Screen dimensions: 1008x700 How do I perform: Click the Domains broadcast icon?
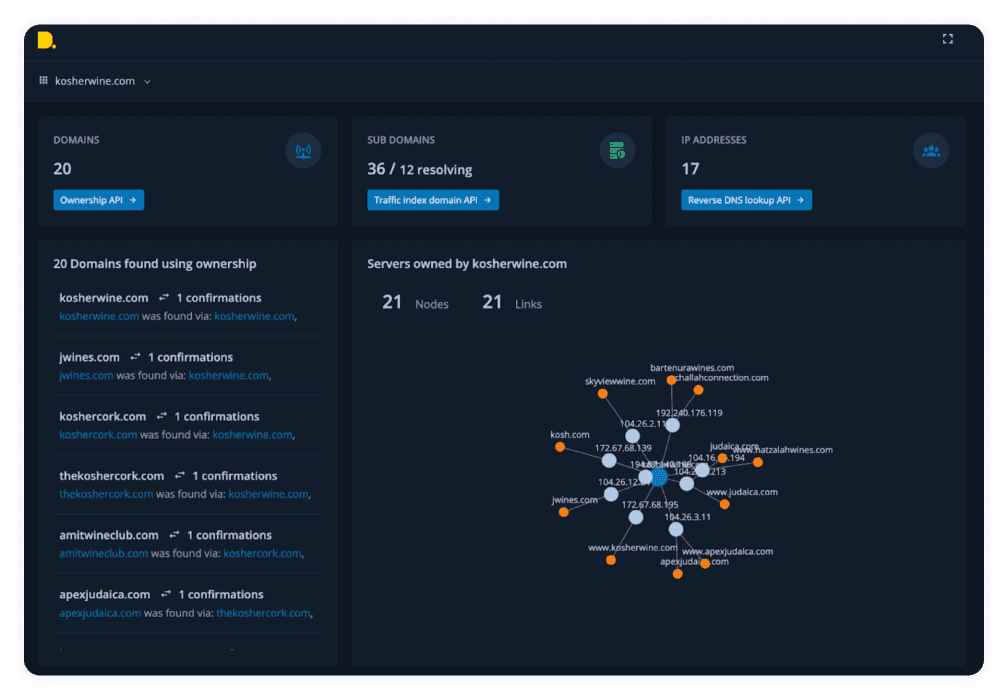(x=303, y=150)
